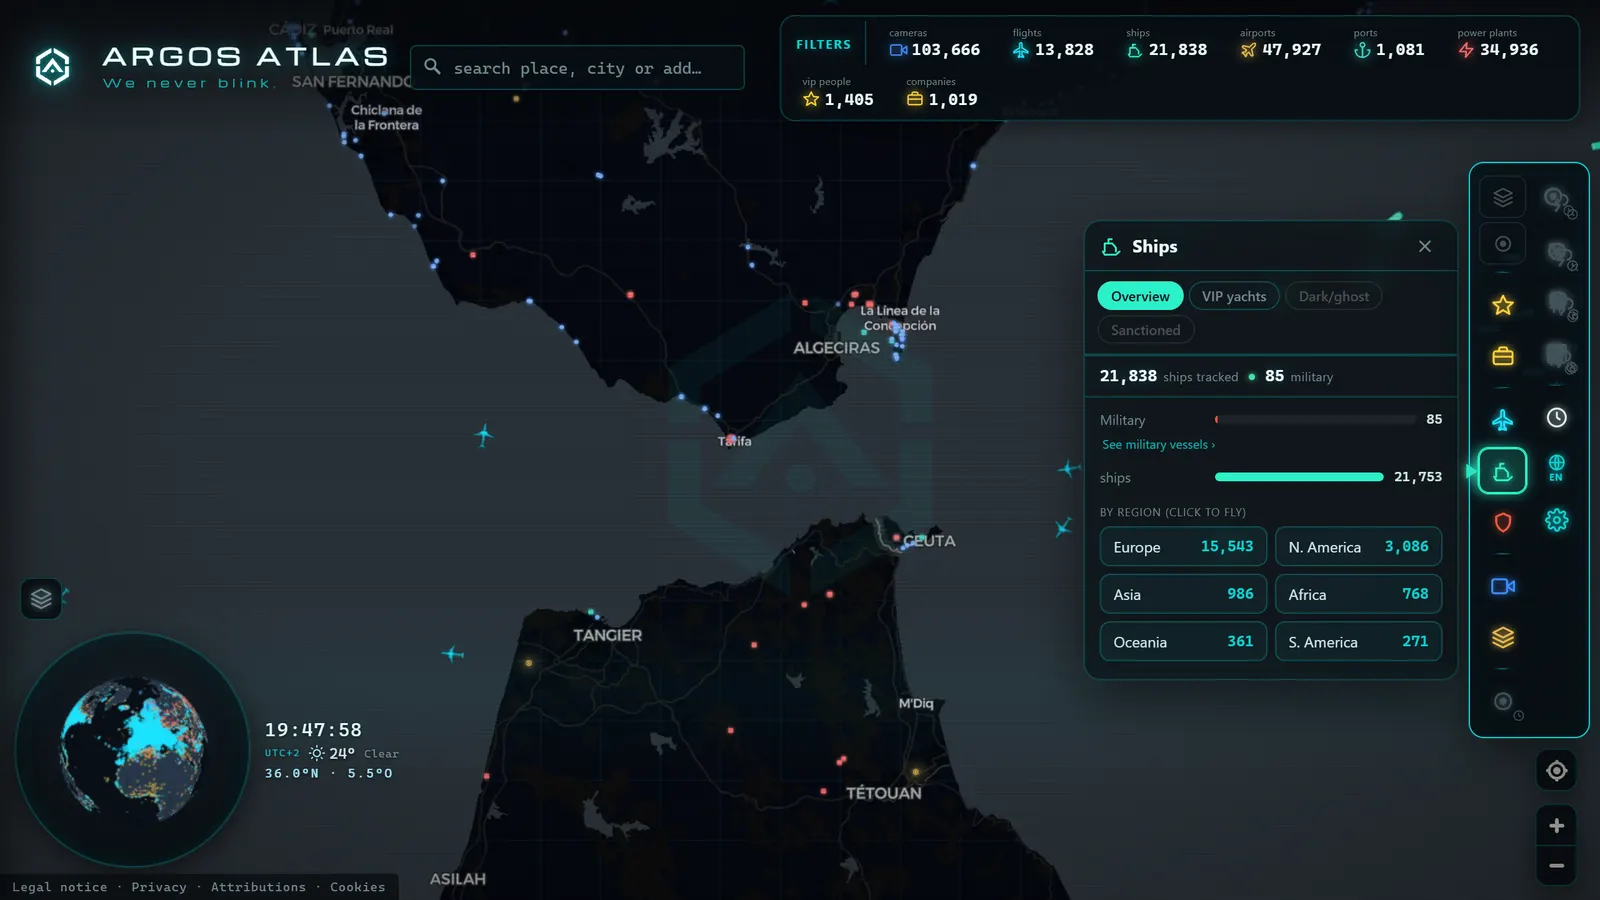Toggle the airports filter 47,927

point(1281,43)
